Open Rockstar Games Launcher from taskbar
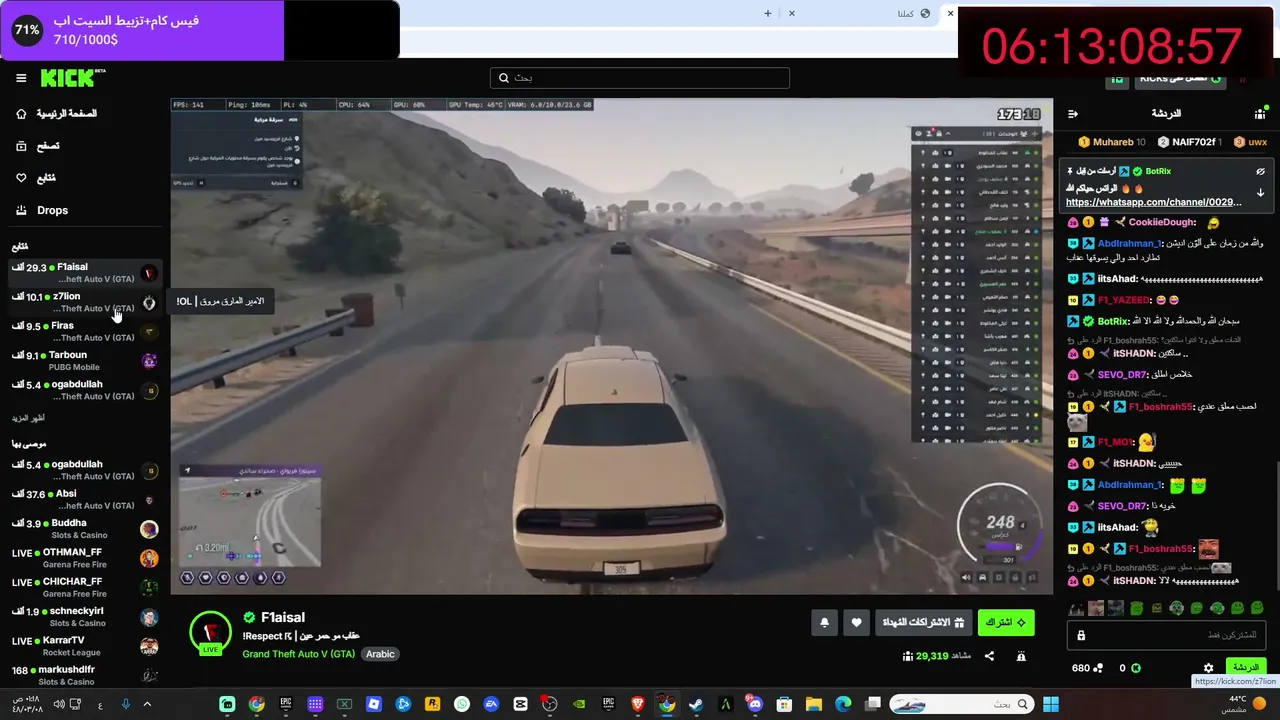Viewport: 1280px width, 720px height. coord(432,704)
